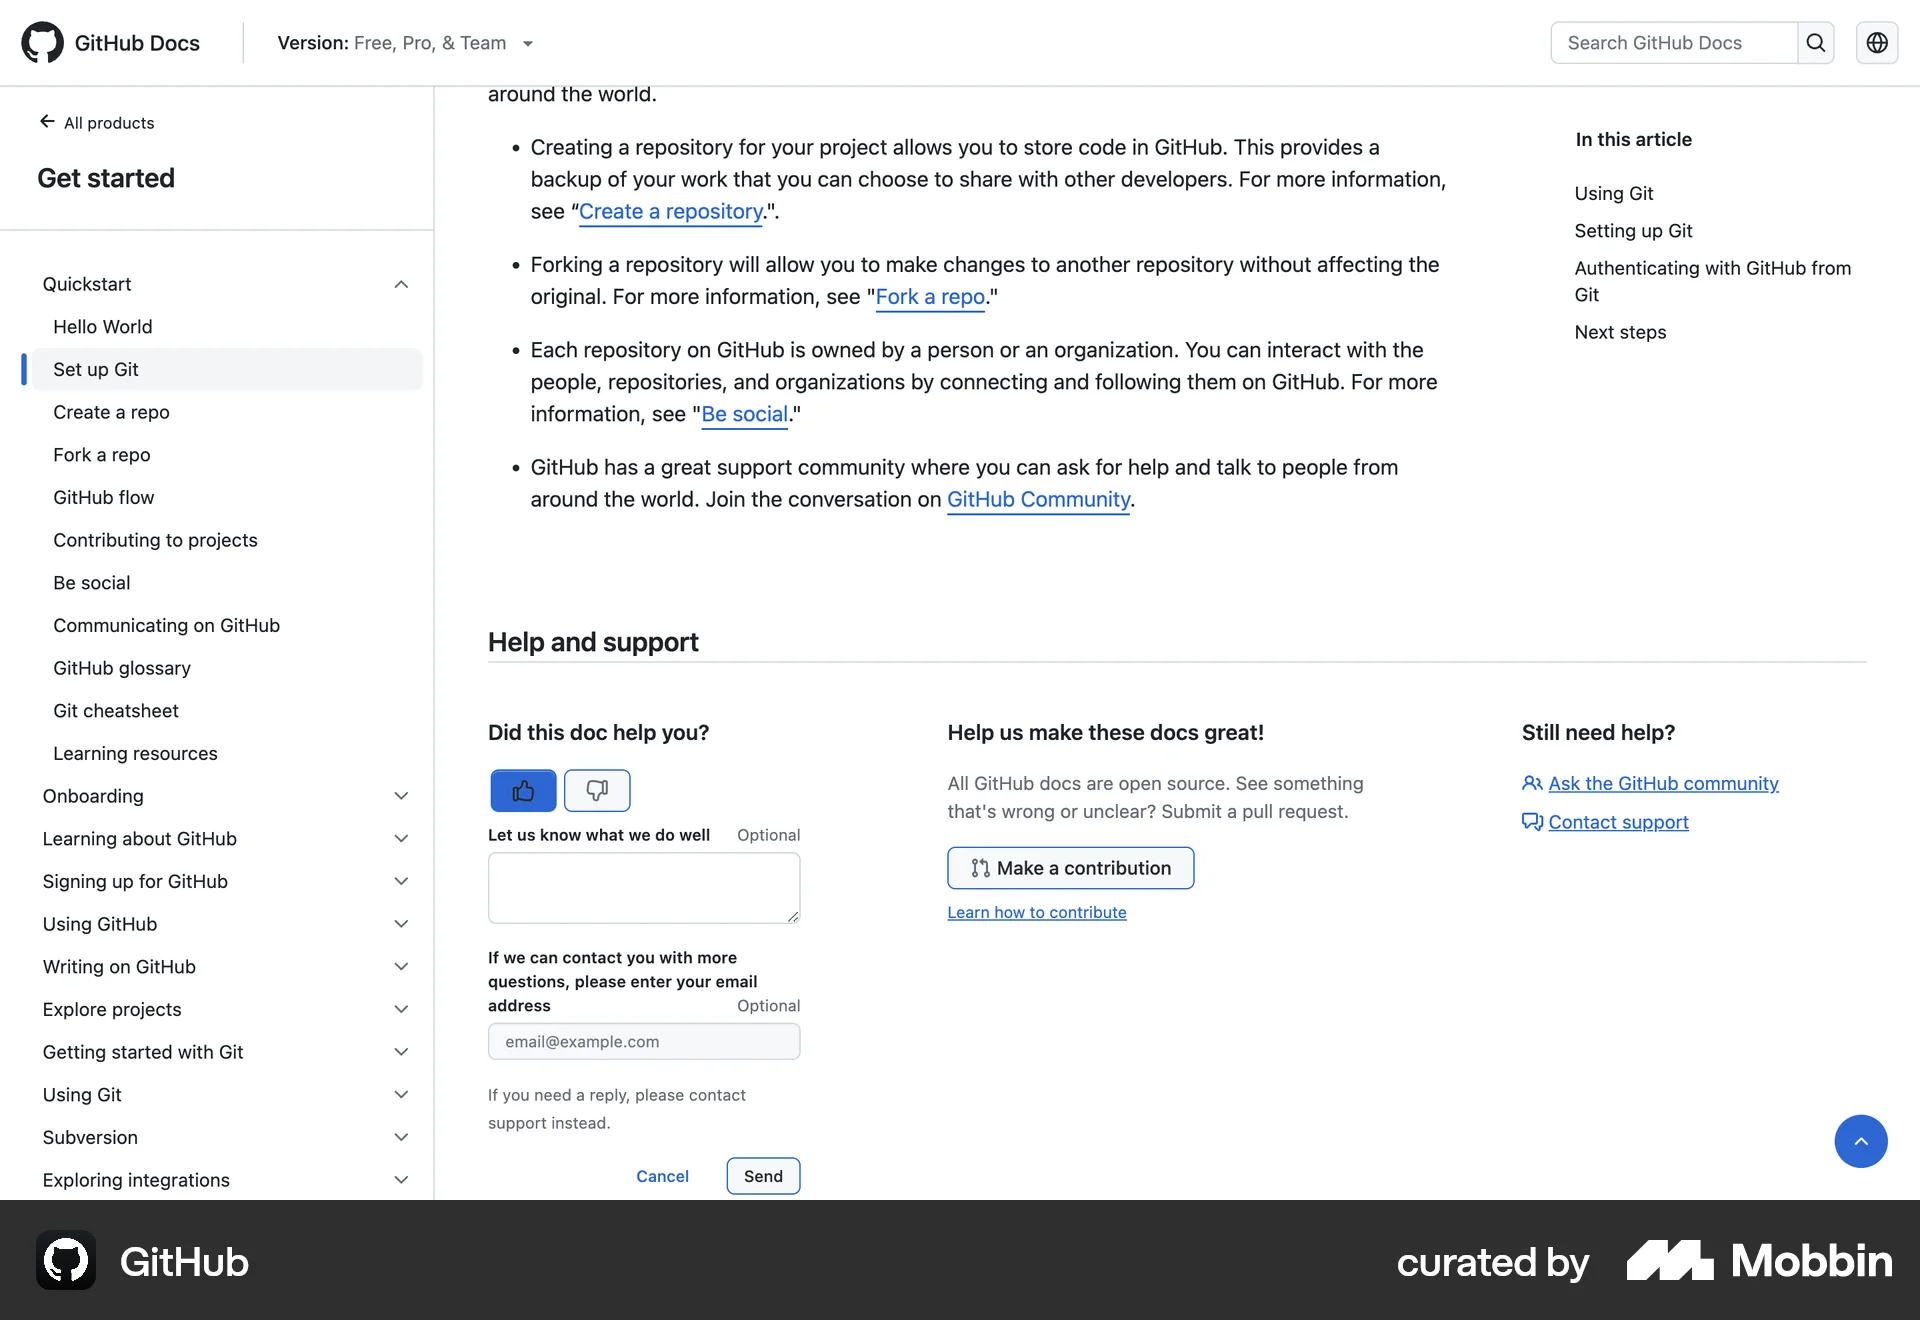Image resolution: width=1920 pixels, height=1320 pixels.
Task: Open the GitHub Community link
Action: 1038,500
